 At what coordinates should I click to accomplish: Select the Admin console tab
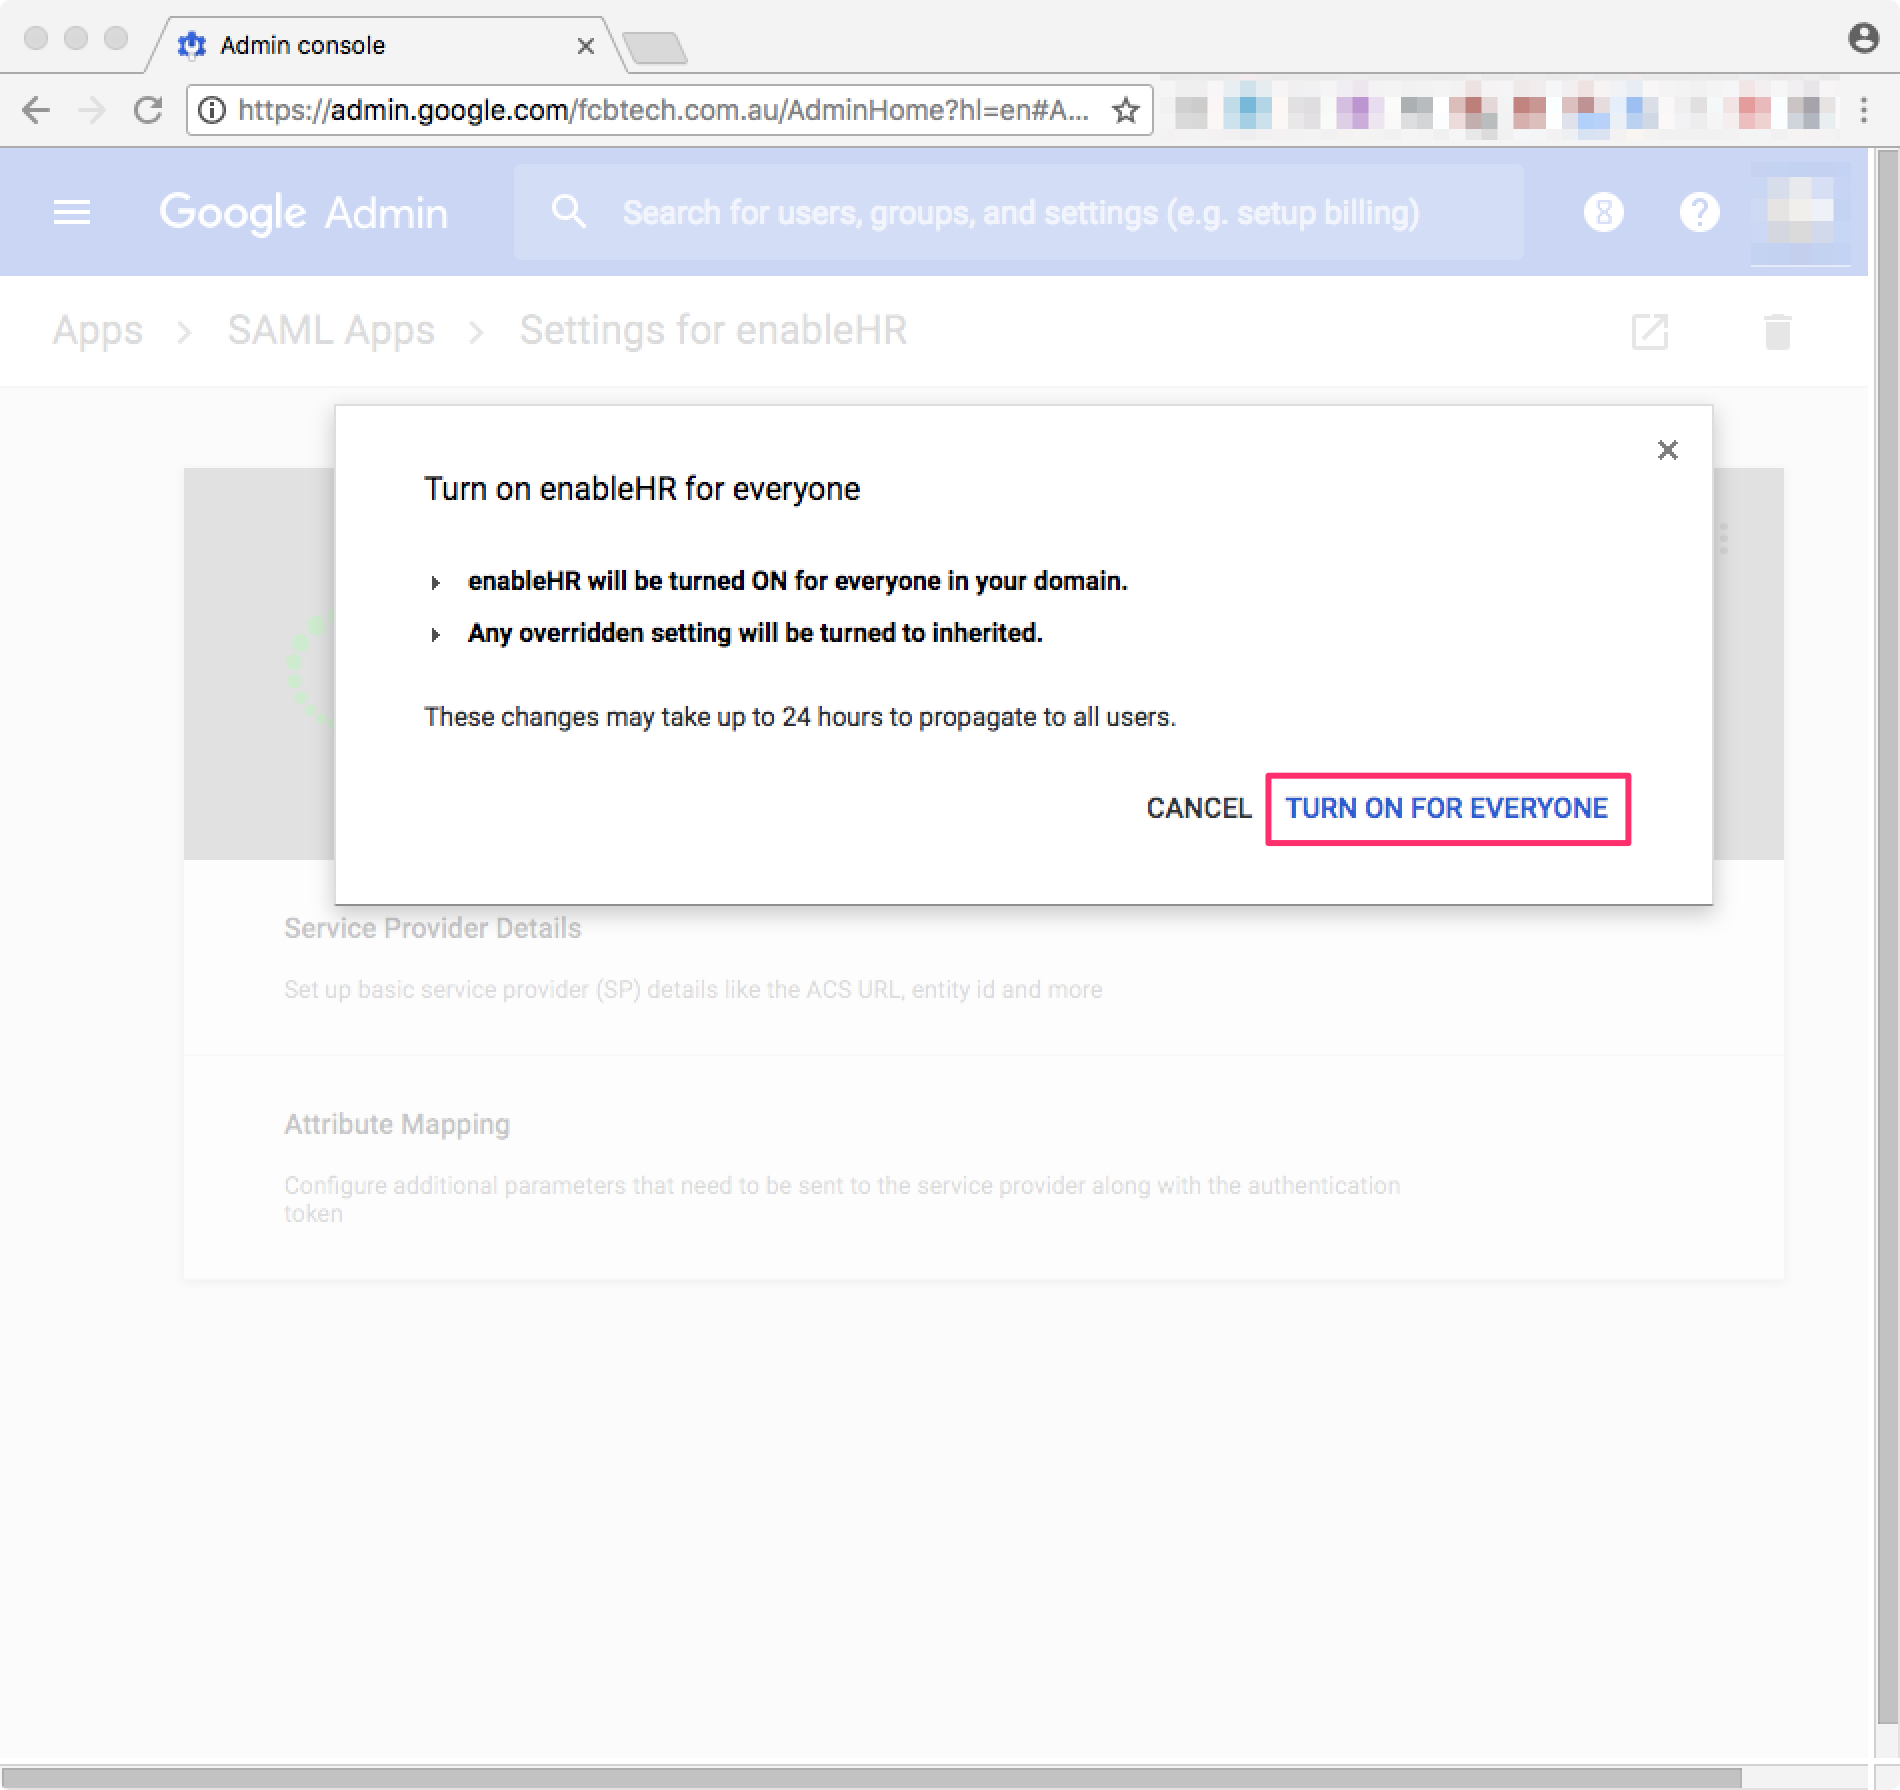click(385, 45)
